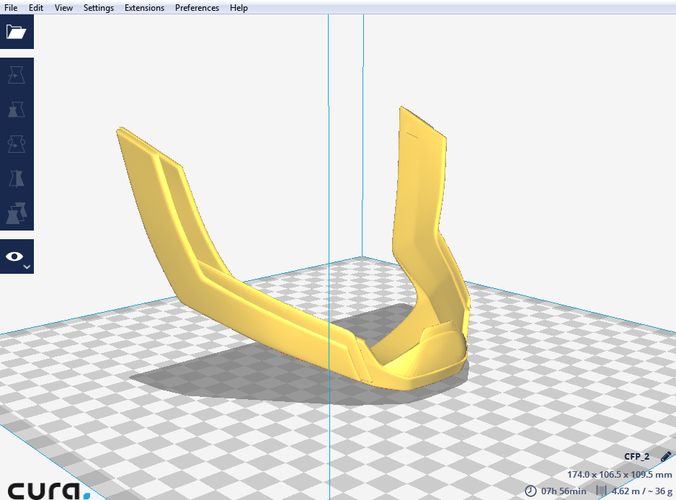Click the 174.0 x 106.5 x 109.5 mm dimensions

point(620,475)
